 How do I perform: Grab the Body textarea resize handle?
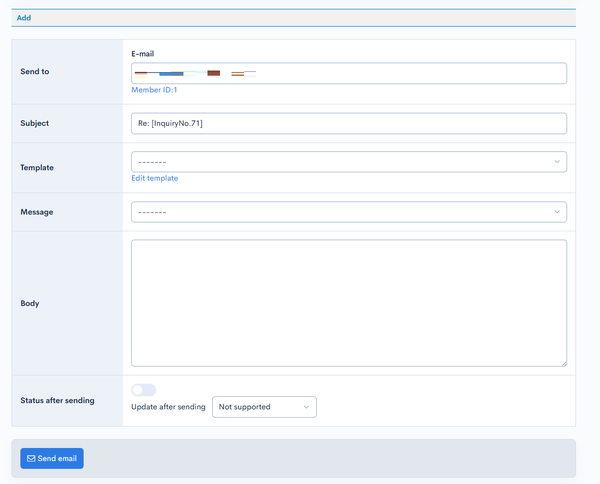coord(564,363)
